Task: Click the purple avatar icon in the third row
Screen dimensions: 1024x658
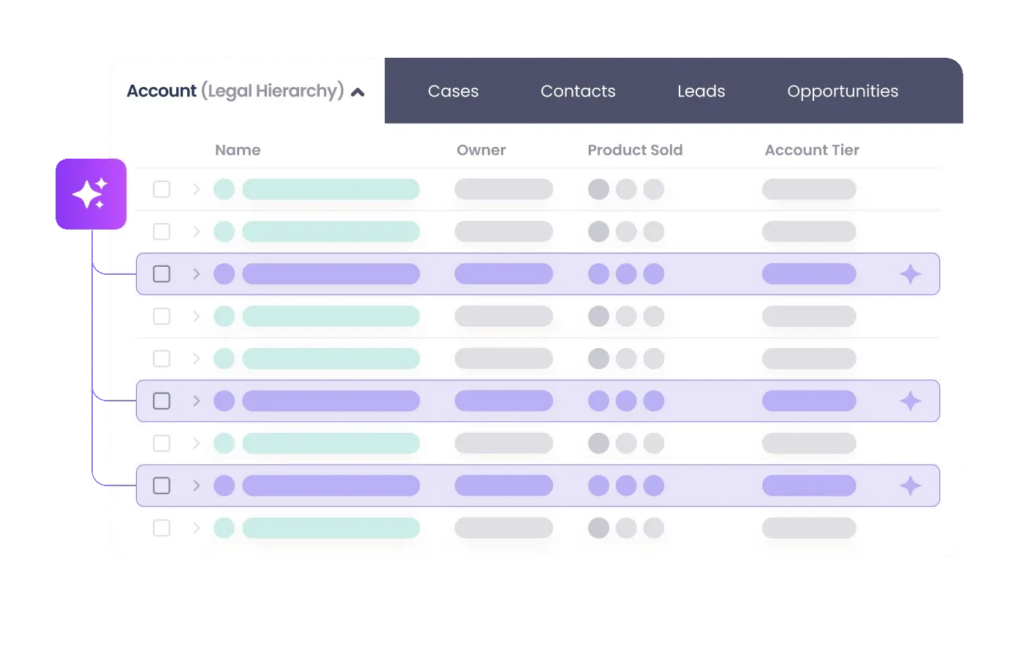Action: point(223,273)
